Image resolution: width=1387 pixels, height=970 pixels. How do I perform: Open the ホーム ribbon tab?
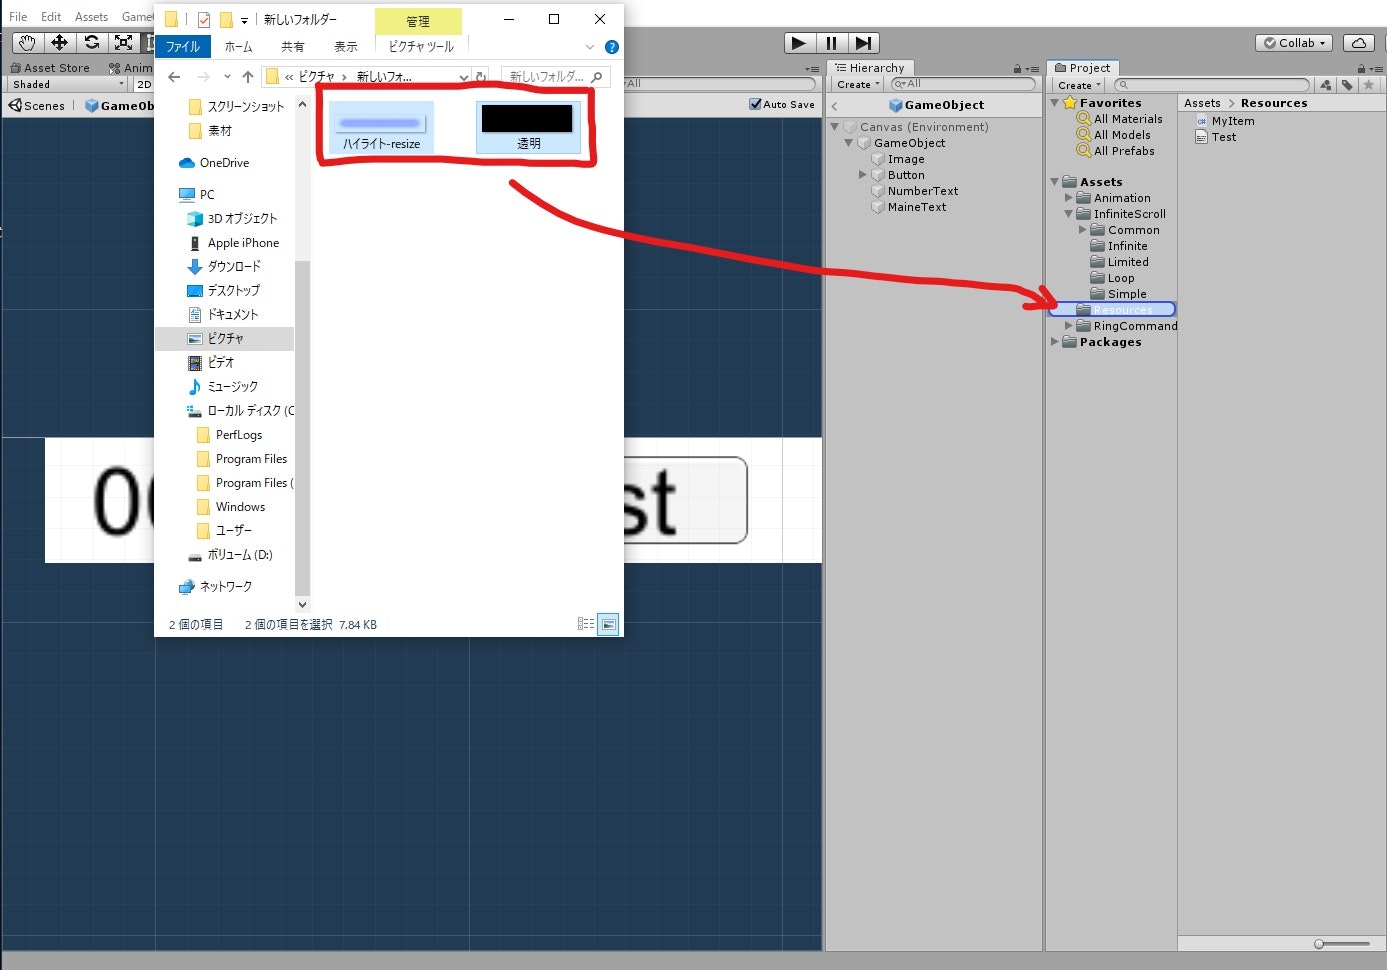238,47
